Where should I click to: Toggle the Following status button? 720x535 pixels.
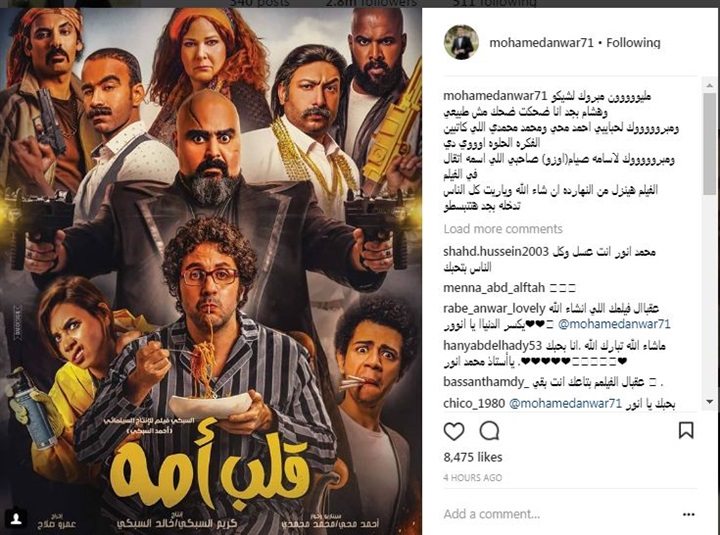coord(633,43)
